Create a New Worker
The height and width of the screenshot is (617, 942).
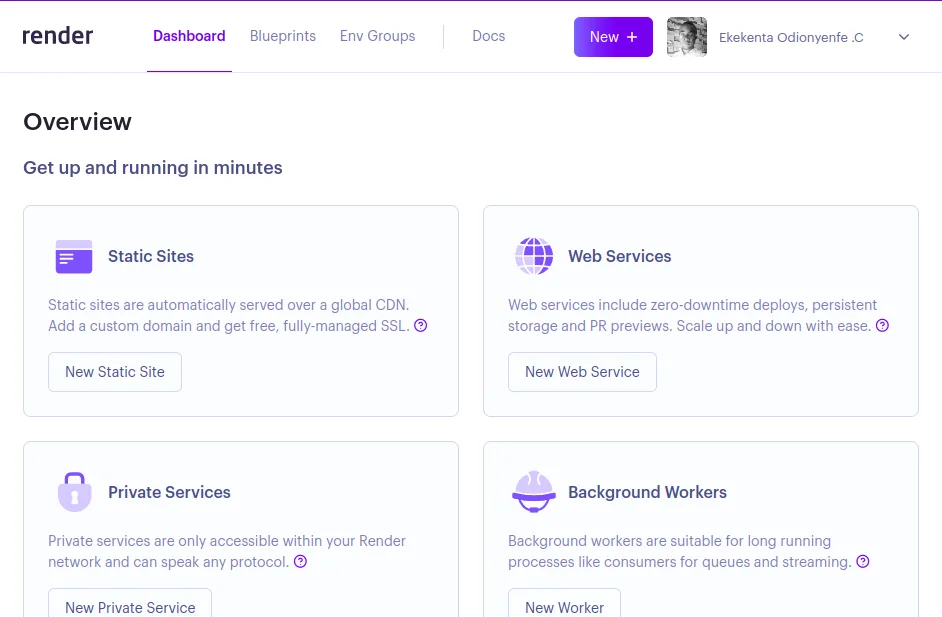tap(564, 603)
